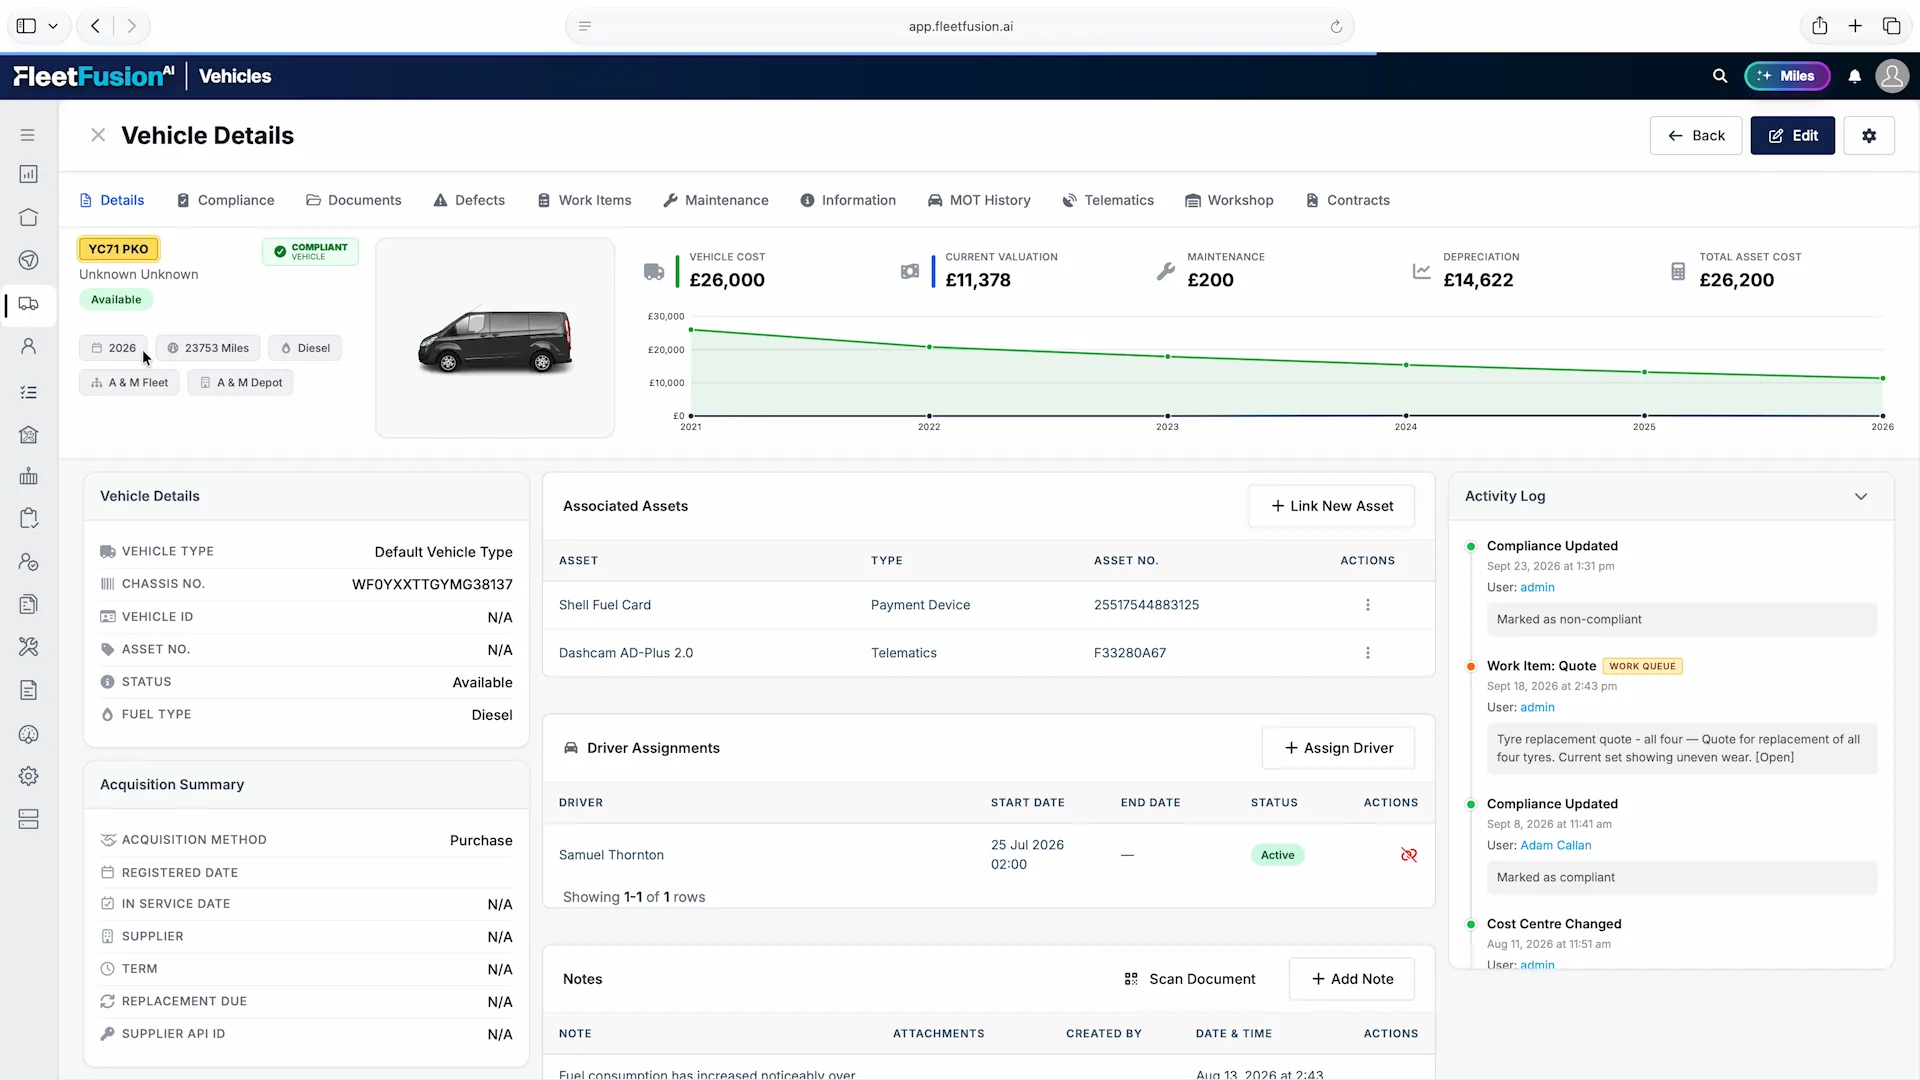Open new browser tab plus icon

pyautogui.click(x=1855, y=26)
